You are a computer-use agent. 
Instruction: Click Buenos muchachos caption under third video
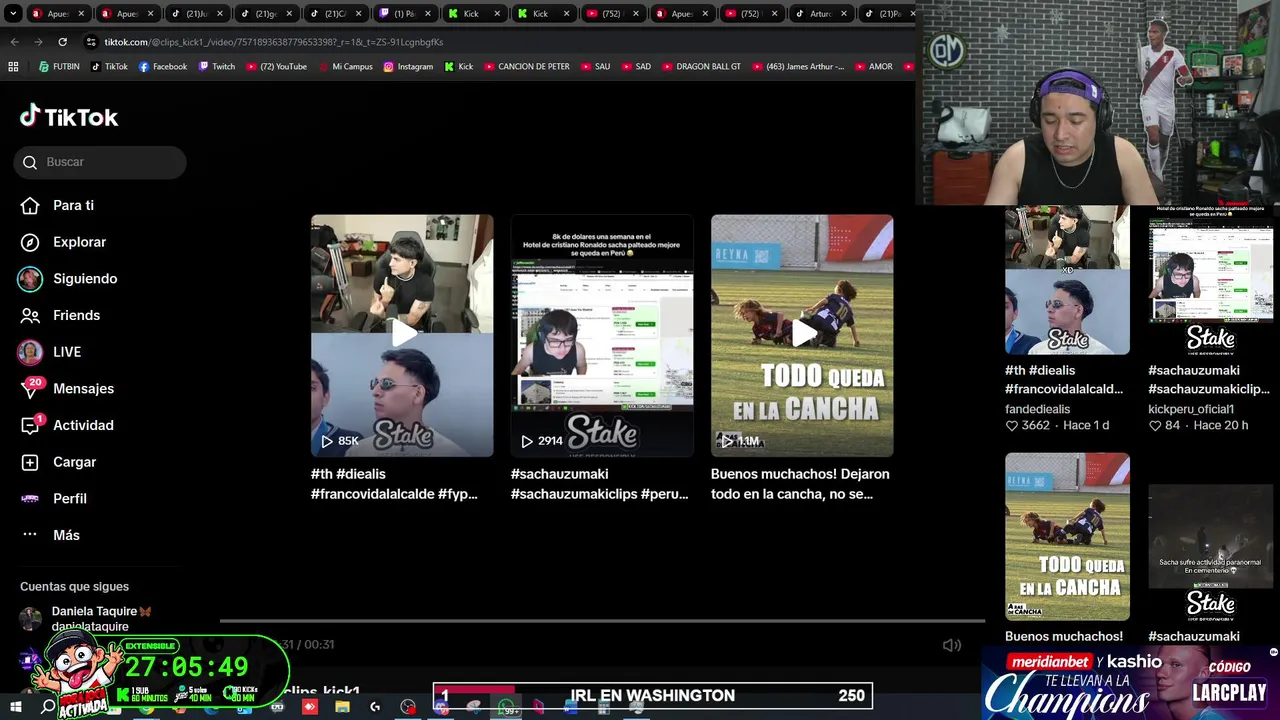(x=800, y=484)
